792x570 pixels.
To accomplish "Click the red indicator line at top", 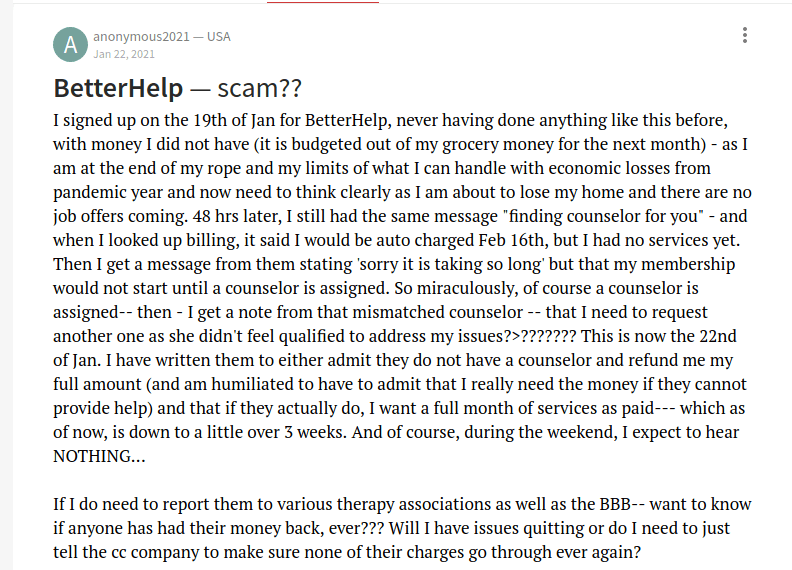I will (323, 2).
